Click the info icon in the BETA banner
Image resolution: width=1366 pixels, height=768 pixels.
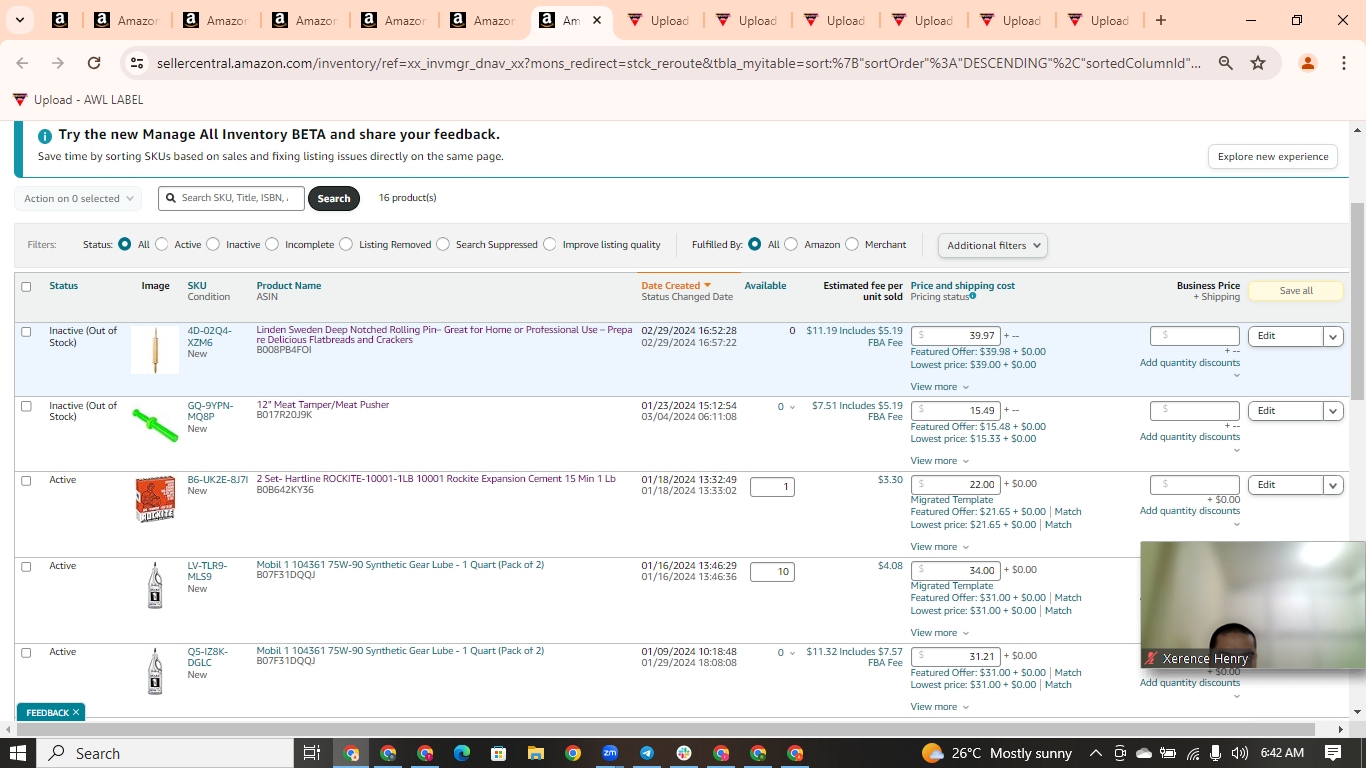[44, 136]
